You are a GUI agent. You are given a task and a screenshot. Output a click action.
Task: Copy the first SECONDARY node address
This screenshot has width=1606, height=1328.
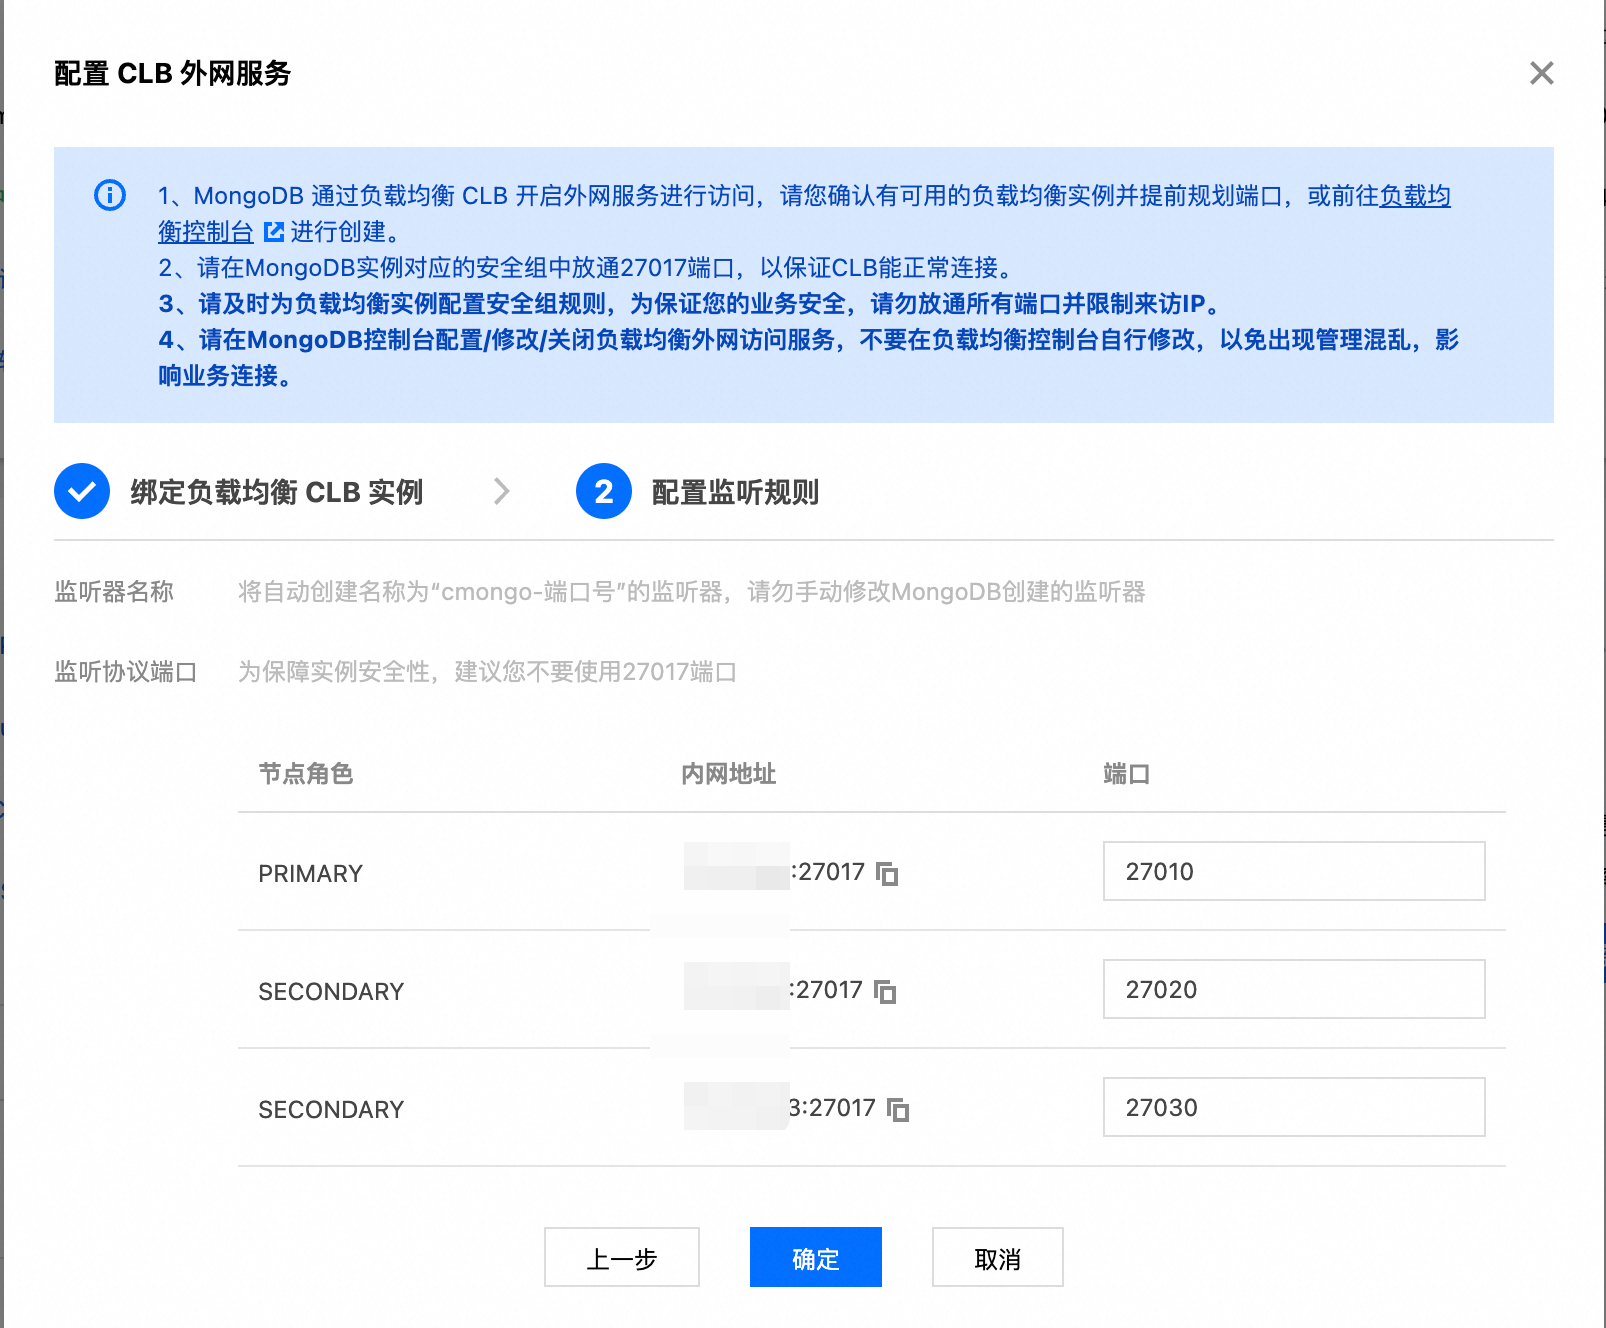point(885,992)
